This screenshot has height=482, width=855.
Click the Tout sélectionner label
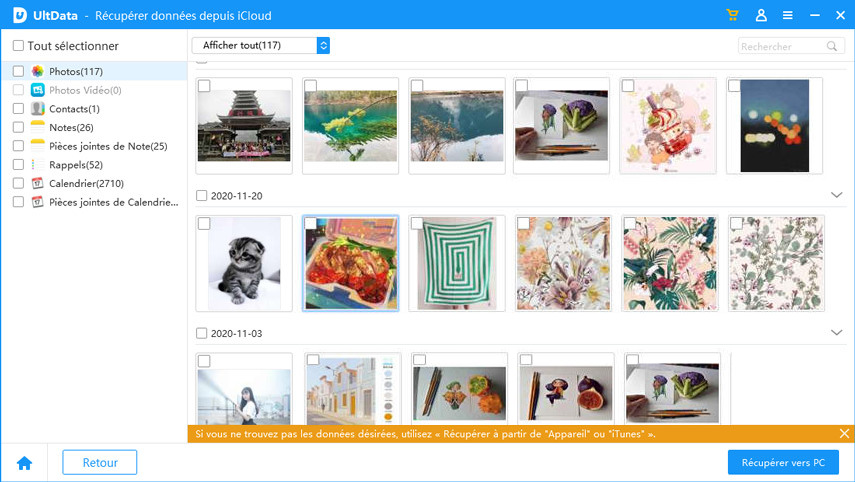click(73, 46)
